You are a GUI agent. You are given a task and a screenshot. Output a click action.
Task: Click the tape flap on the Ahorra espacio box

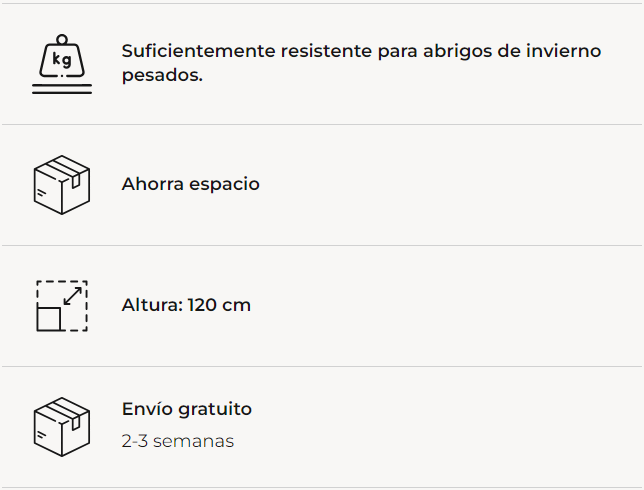tap(70, 170)
